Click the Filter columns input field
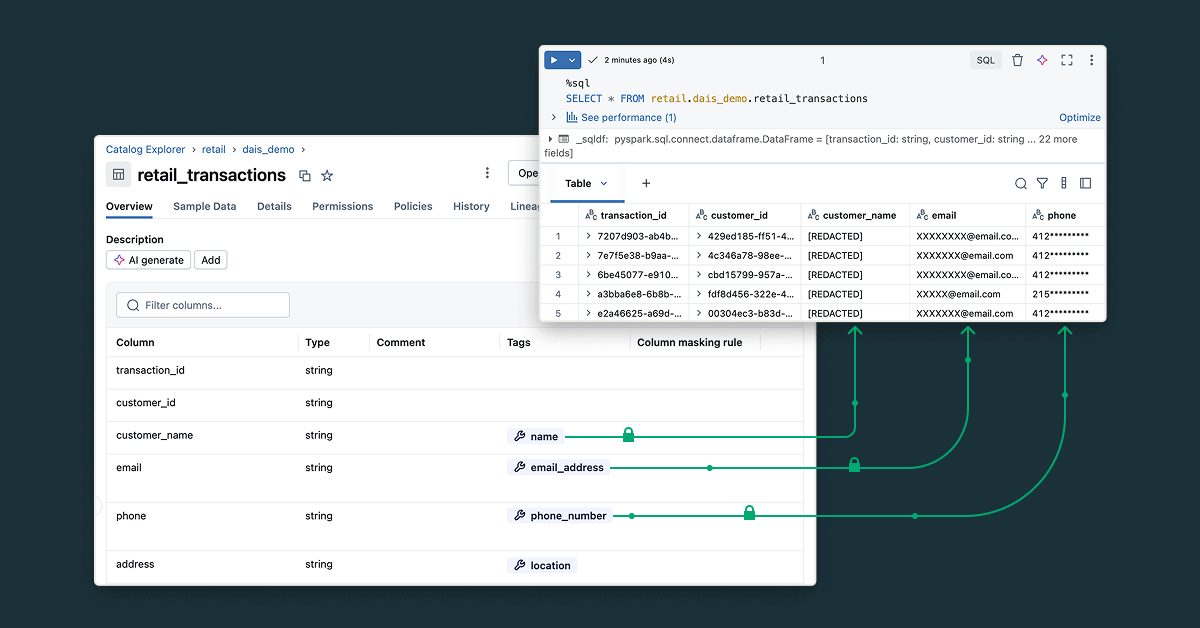Image resolution: width=1200 pixels, height=628 pixels. point(202,305)
